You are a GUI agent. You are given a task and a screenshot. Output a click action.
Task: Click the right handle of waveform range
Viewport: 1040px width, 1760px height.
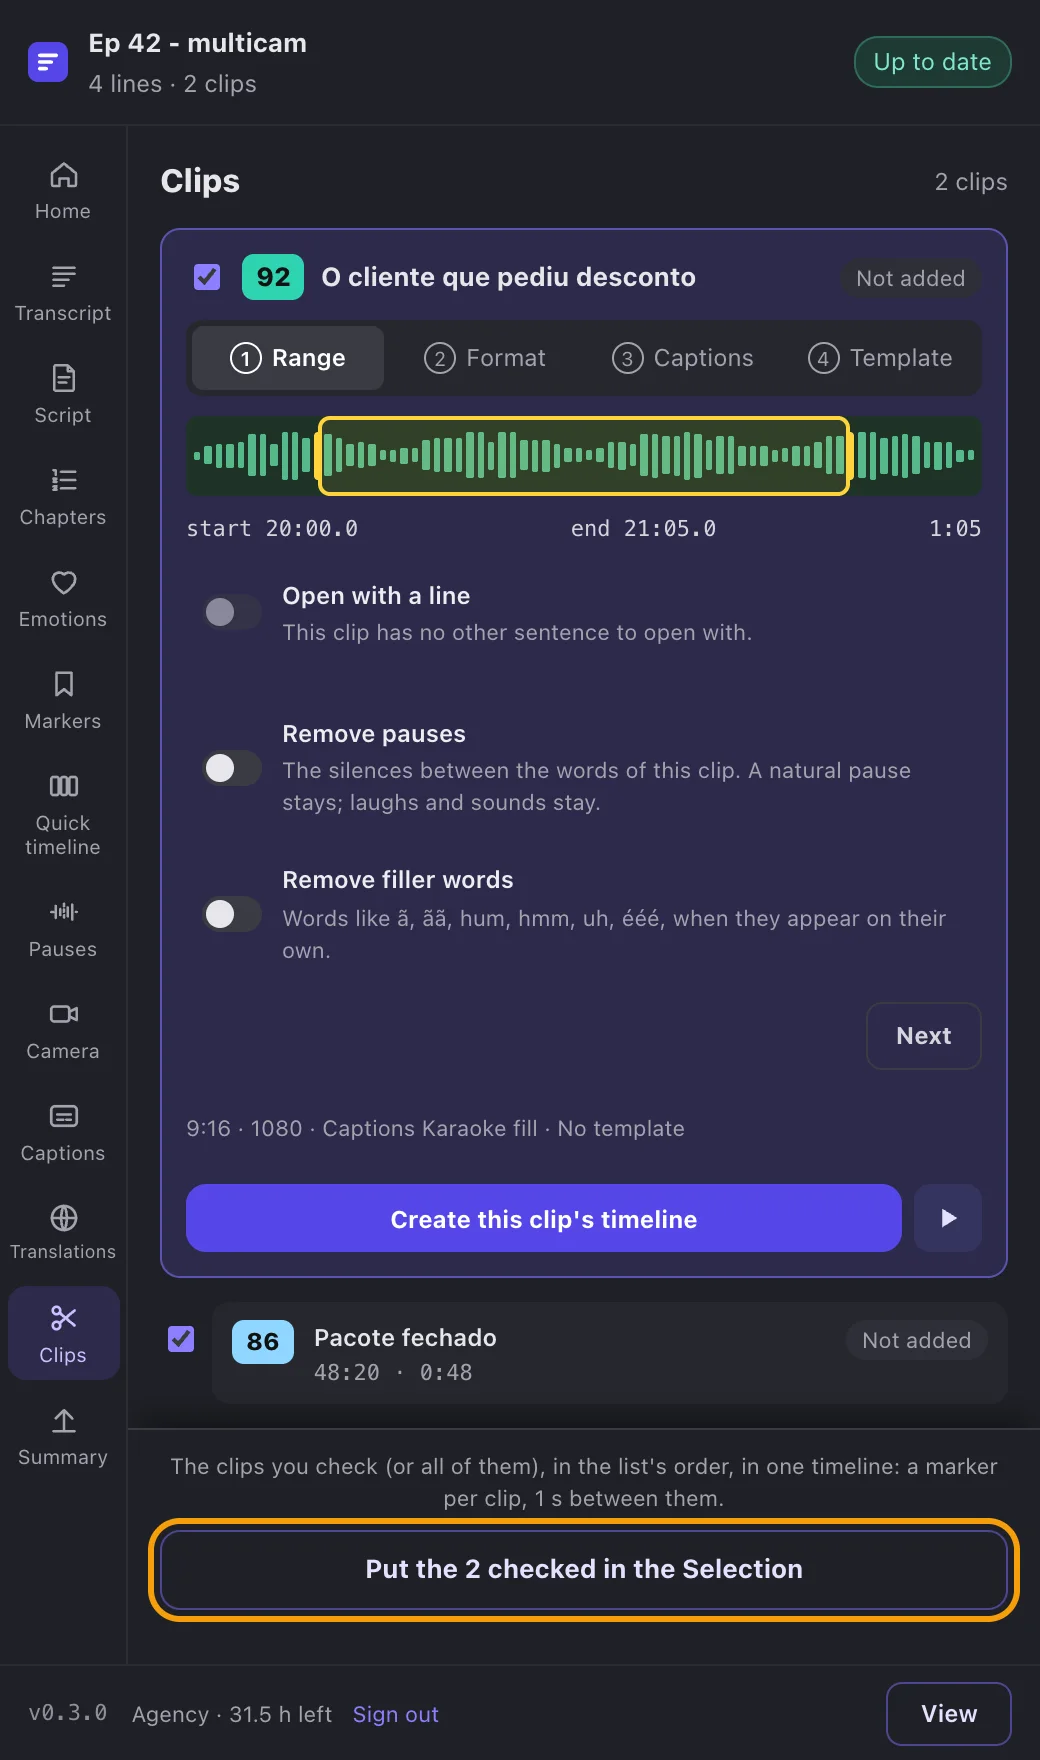point(849,456)
